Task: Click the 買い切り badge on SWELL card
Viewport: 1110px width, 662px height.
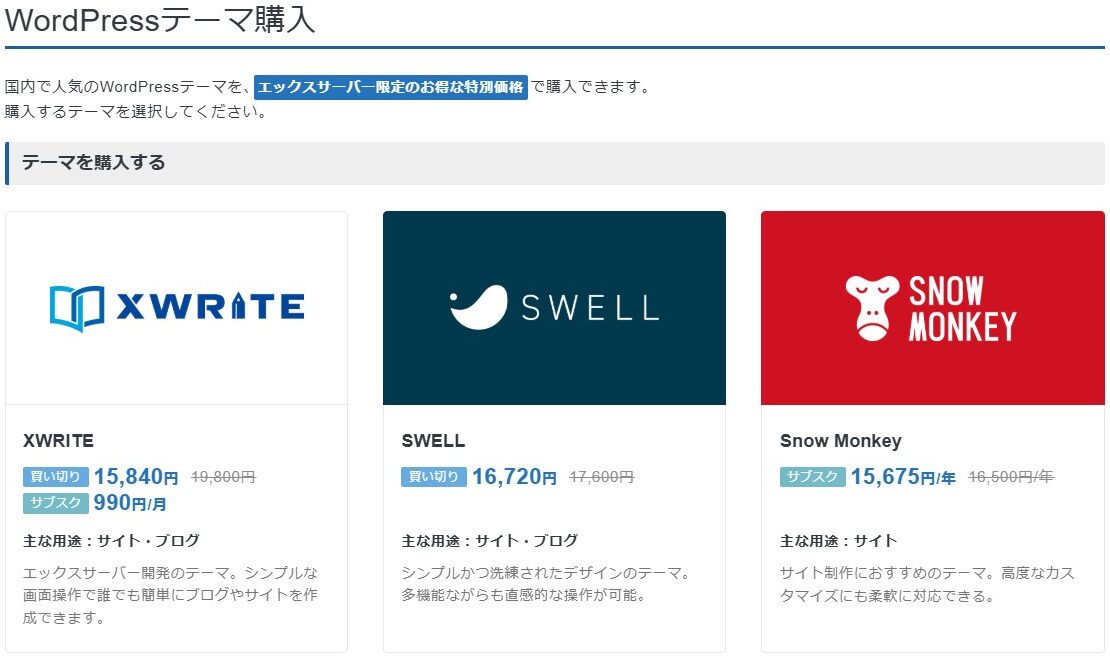Action: (x=433, y=476)
